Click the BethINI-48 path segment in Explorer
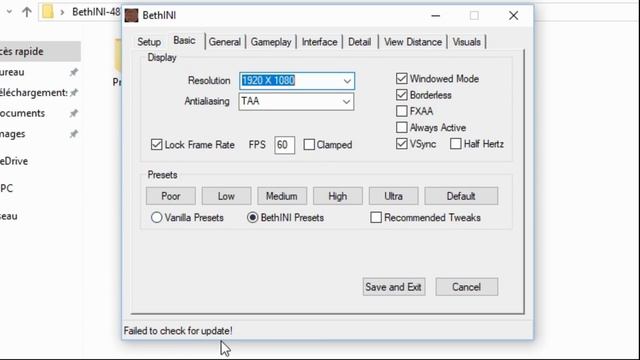 (96, 12)
